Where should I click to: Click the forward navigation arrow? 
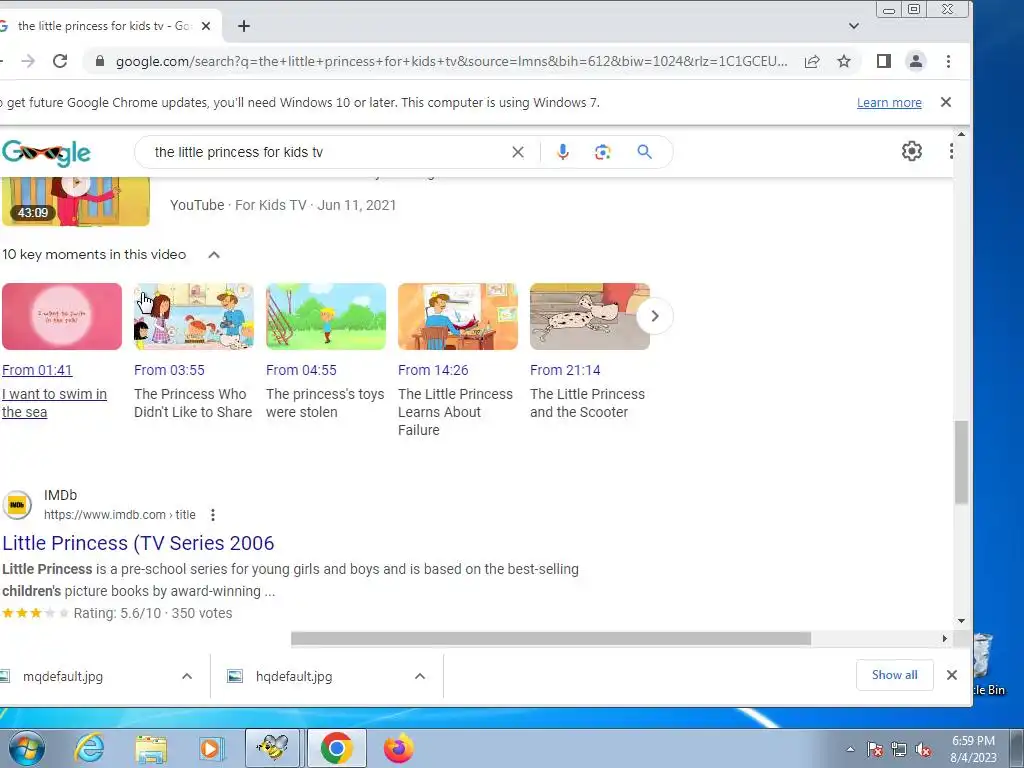(28, 61)
